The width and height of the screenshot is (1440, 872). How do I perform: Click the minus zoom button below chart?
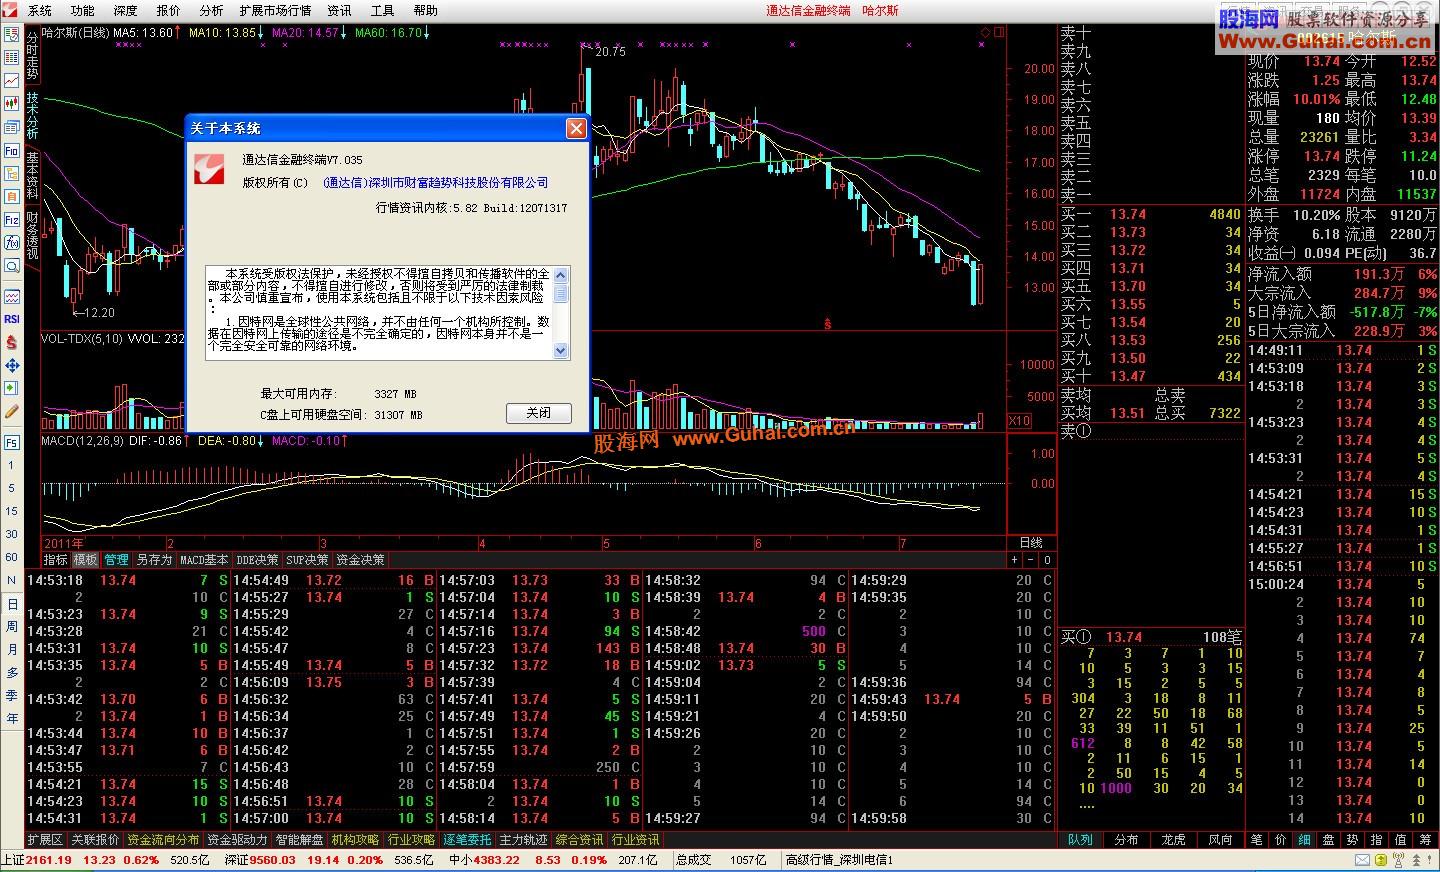point(1031,560)
